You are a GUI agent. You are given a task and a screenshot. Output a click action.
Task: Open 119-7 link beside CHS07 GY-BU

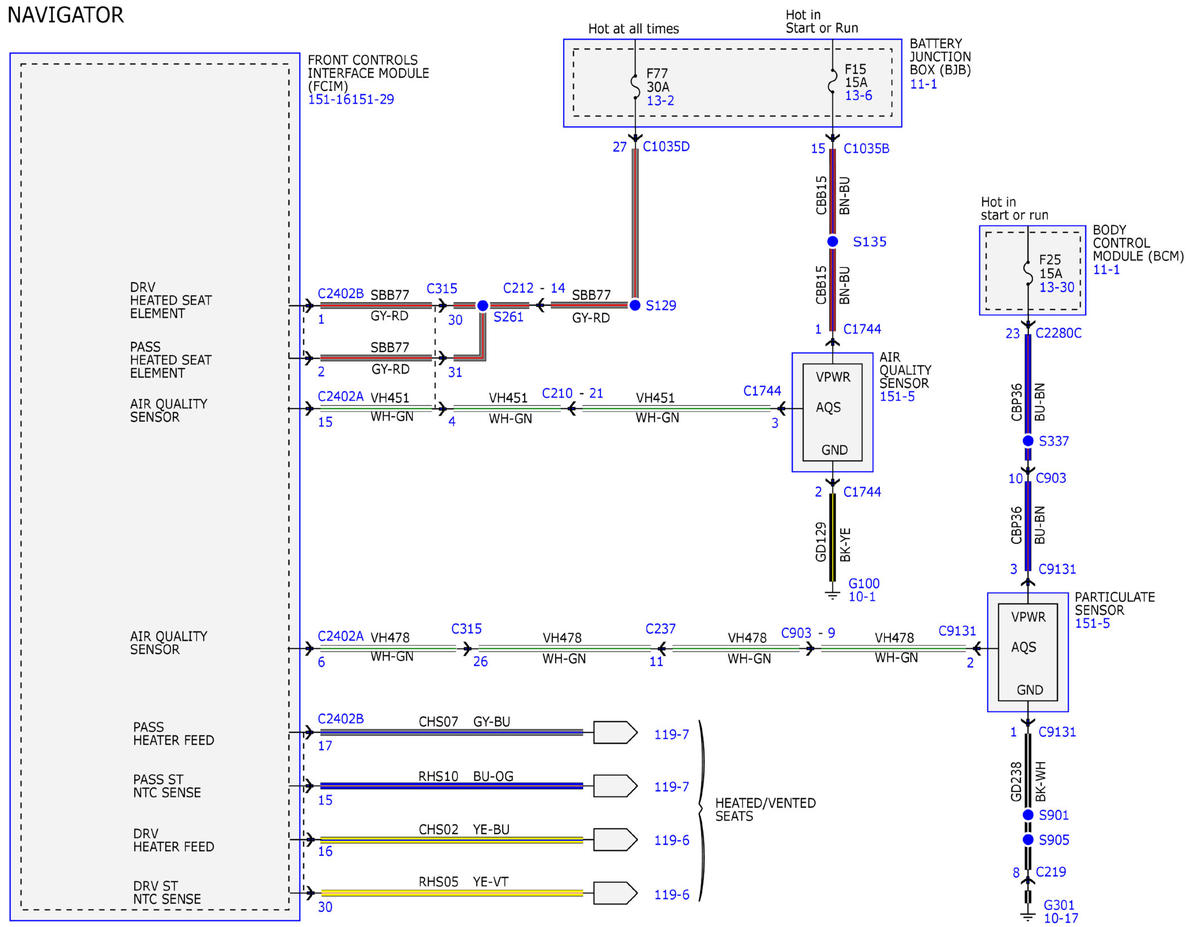coord(672,734)
